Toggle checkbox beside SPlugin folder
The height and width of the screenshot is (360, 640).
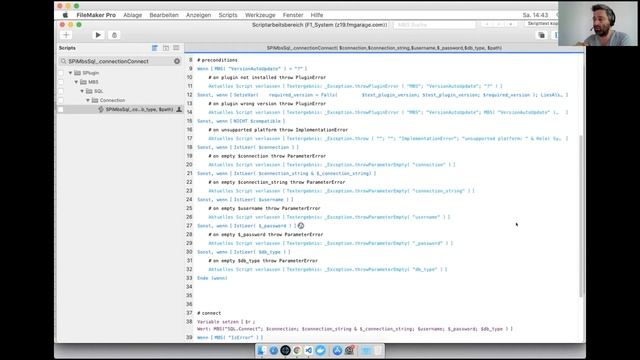pos(61,73)
